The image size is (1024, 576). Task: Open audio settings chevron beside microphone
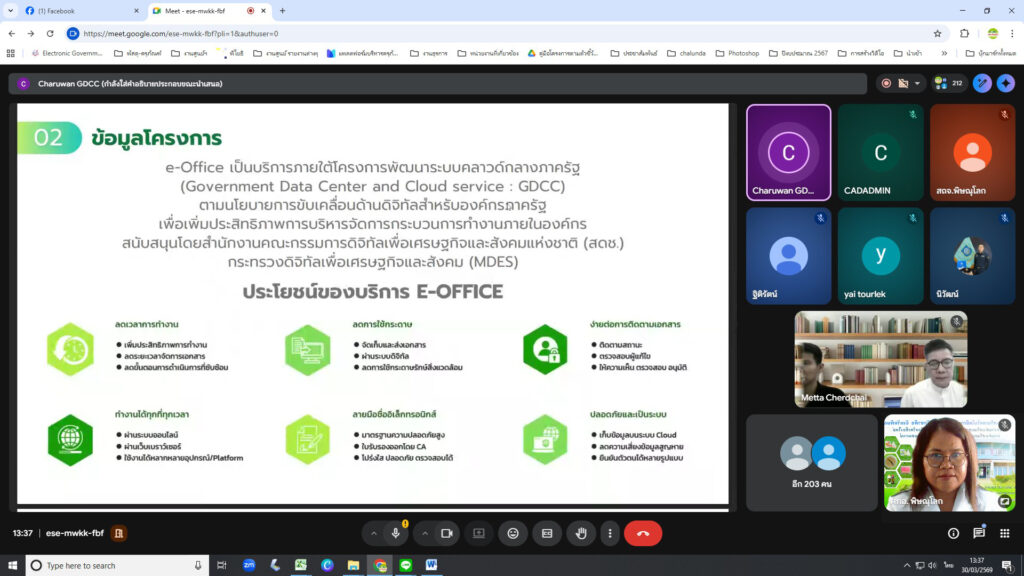(x=374, y=533)
